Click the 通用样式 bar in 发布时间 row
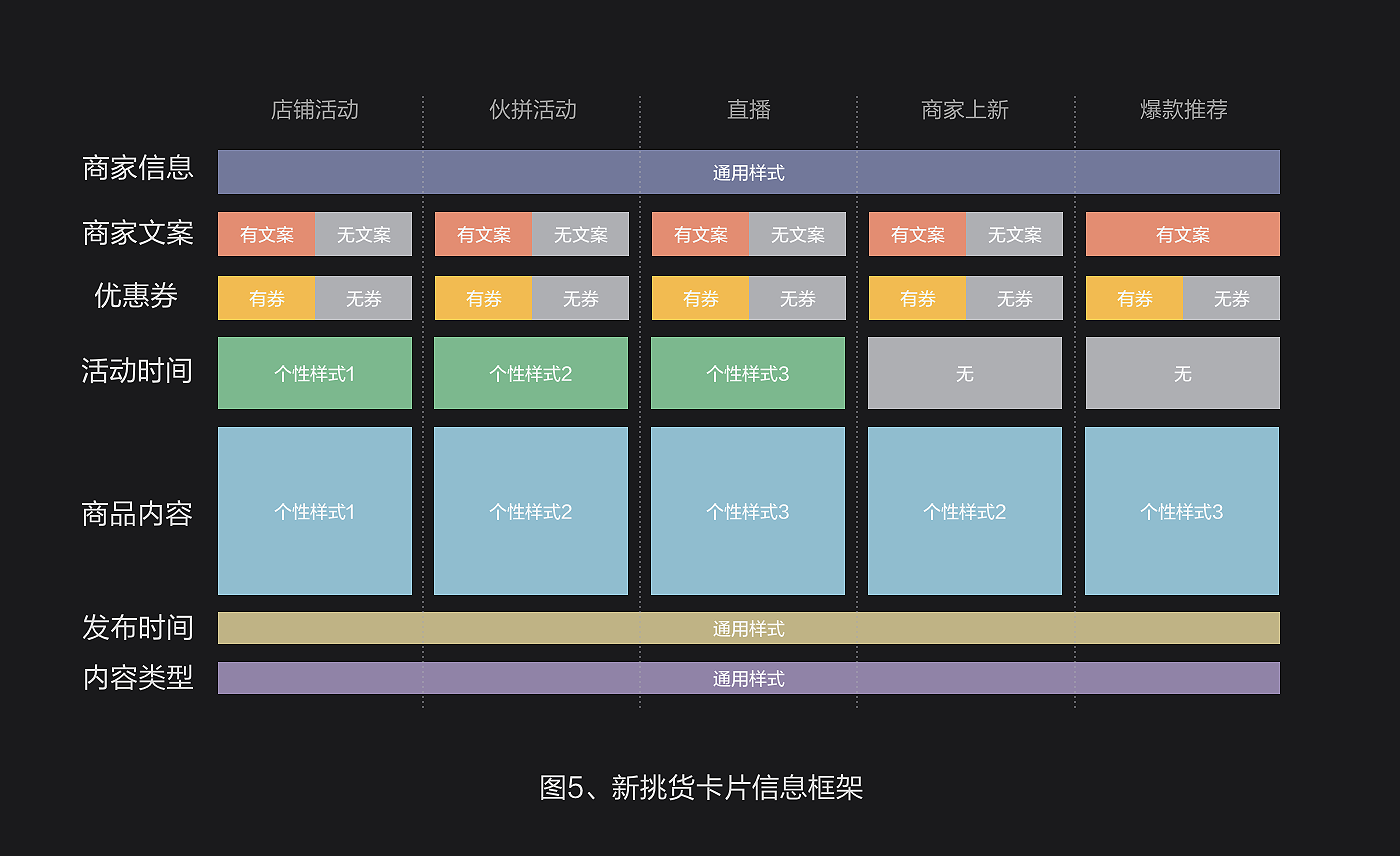 [x=749, y=628]
